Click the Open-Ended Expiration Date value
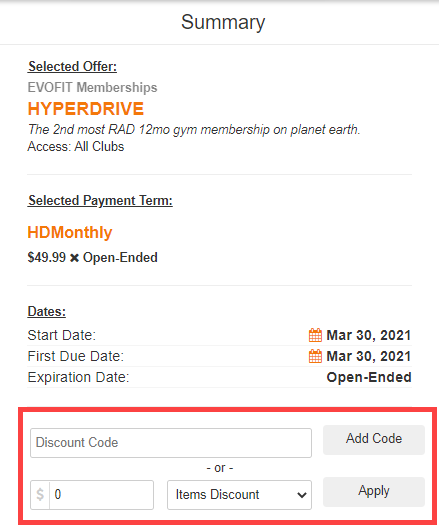 [369, 377]
